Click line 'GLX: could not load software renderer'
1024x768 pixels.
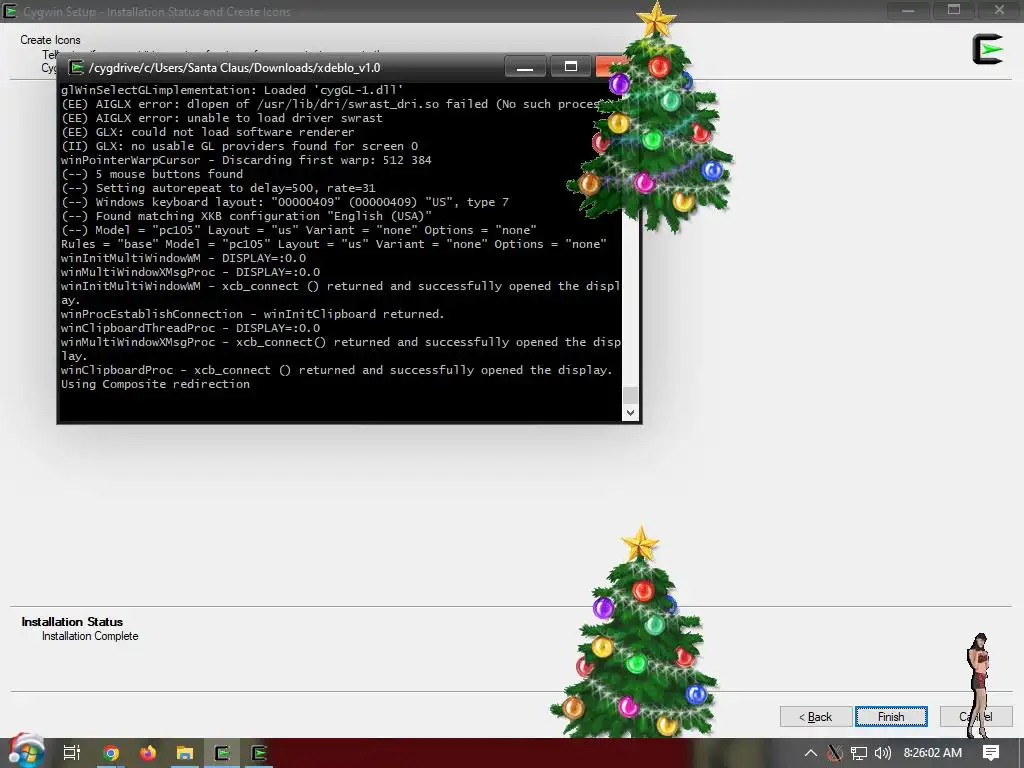coord(208,132)
